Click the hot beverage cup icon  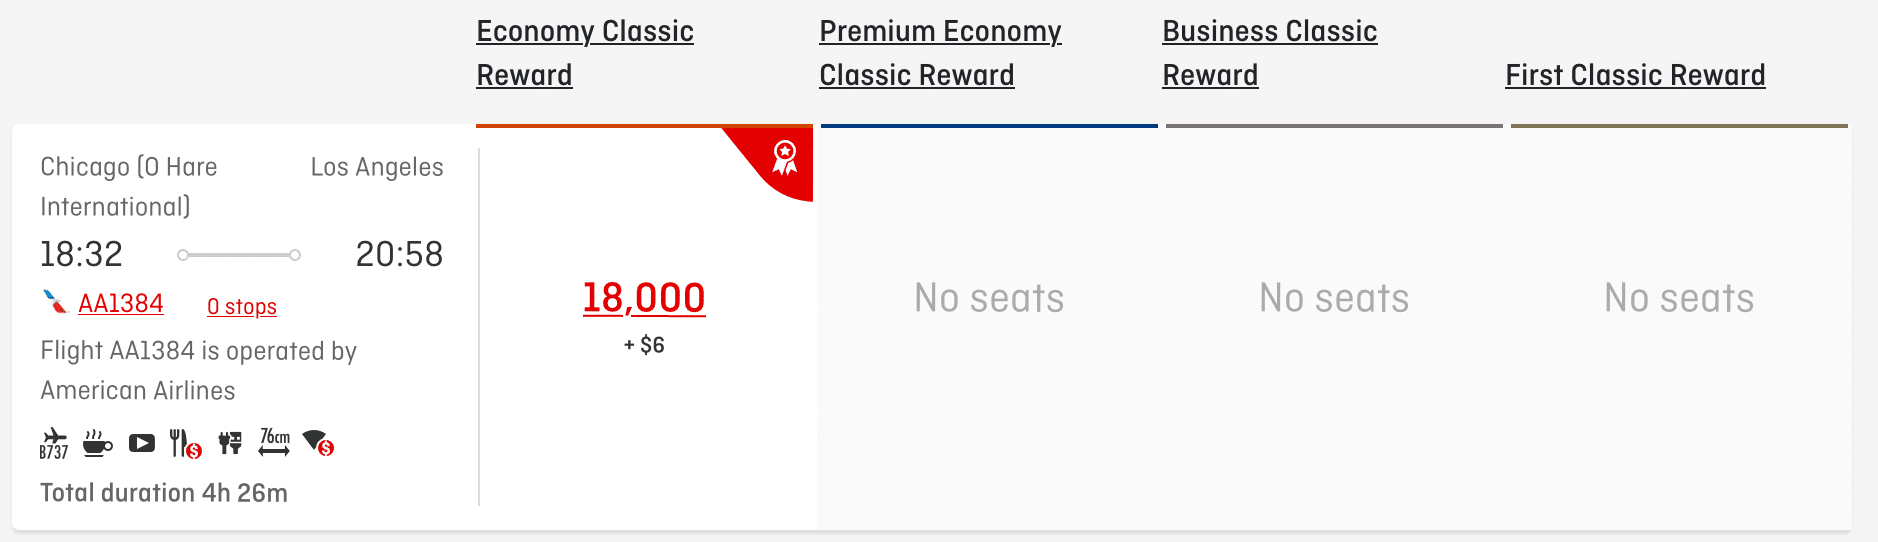pos(97,443)
